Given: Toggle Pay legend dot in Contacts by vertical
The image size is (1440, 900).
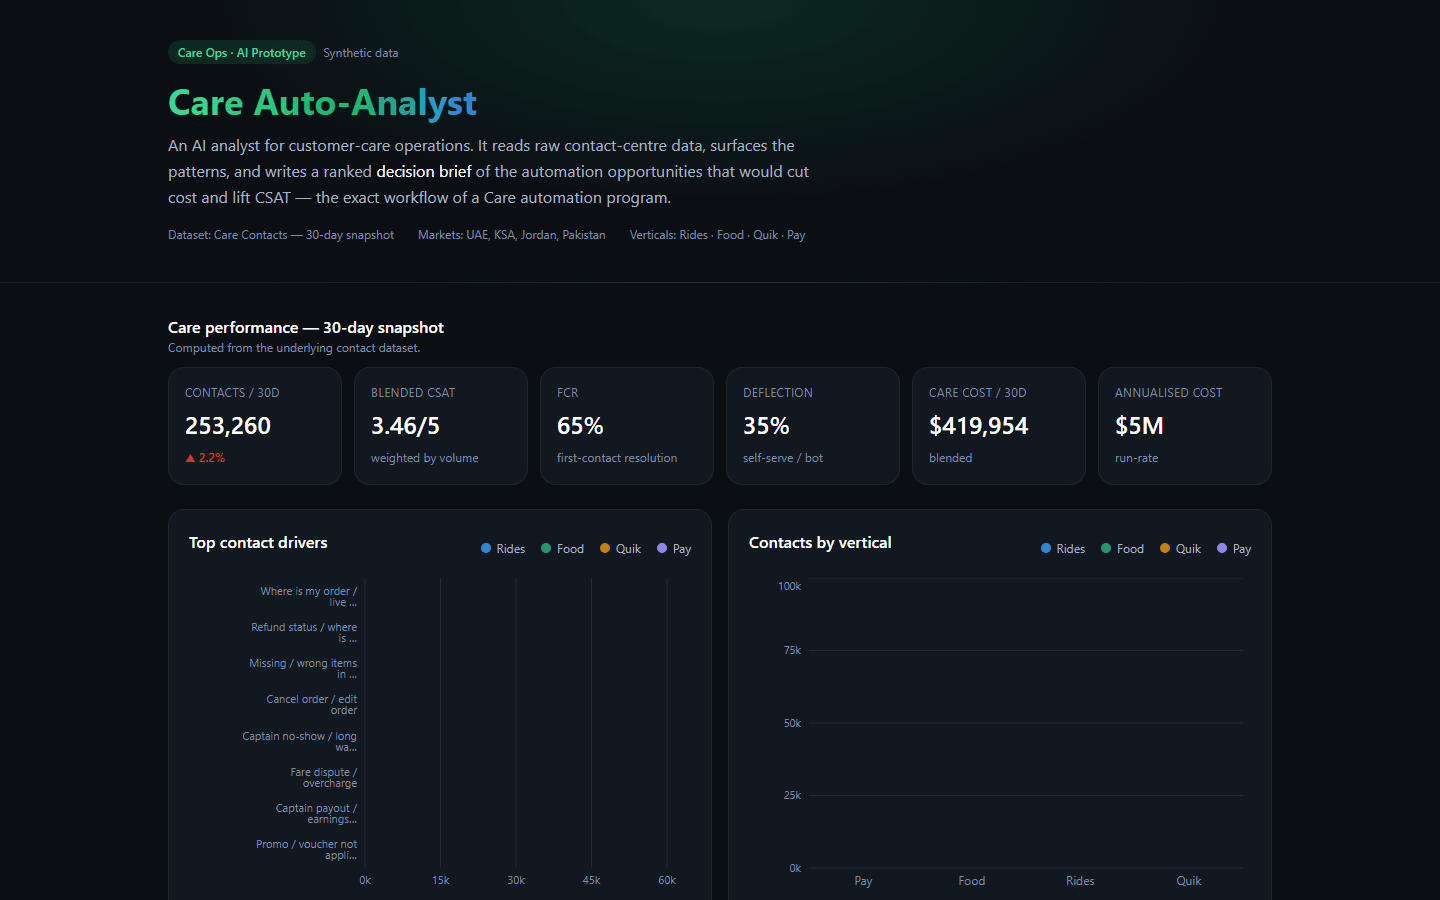Looking at the screenshot, I should tap(1222, 548).
